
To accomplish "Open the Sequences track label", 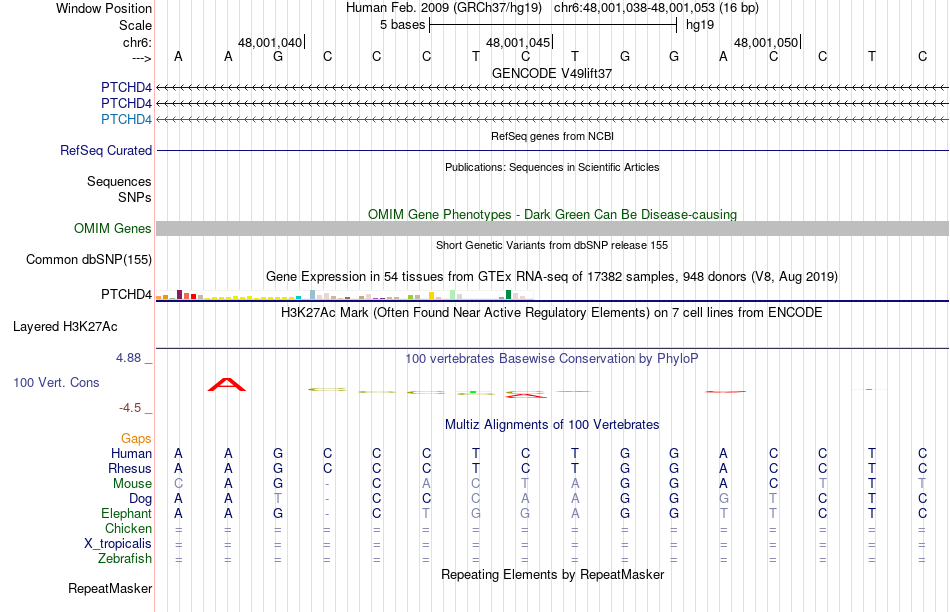I will point(119,181).
